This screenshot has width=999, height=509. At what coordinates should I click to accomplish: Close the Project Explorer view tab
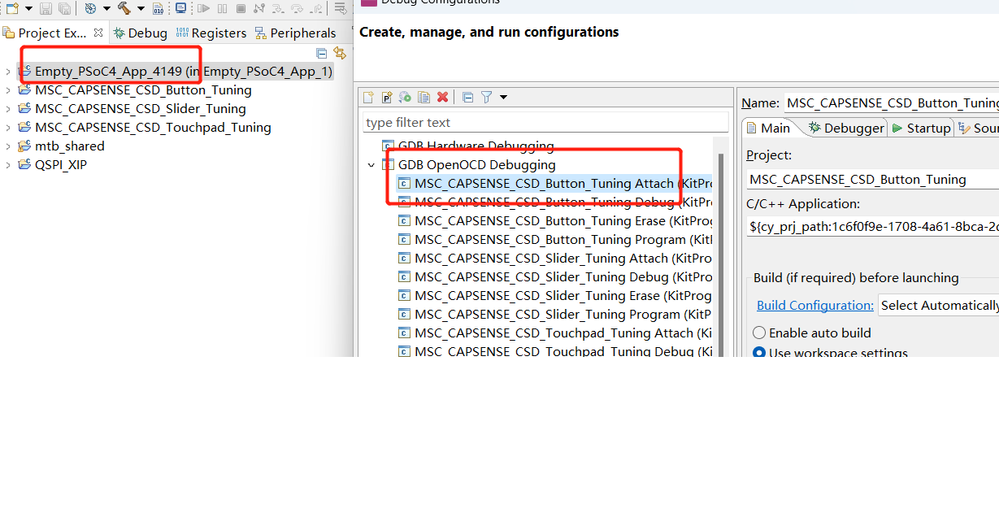[x=98, y=32]
